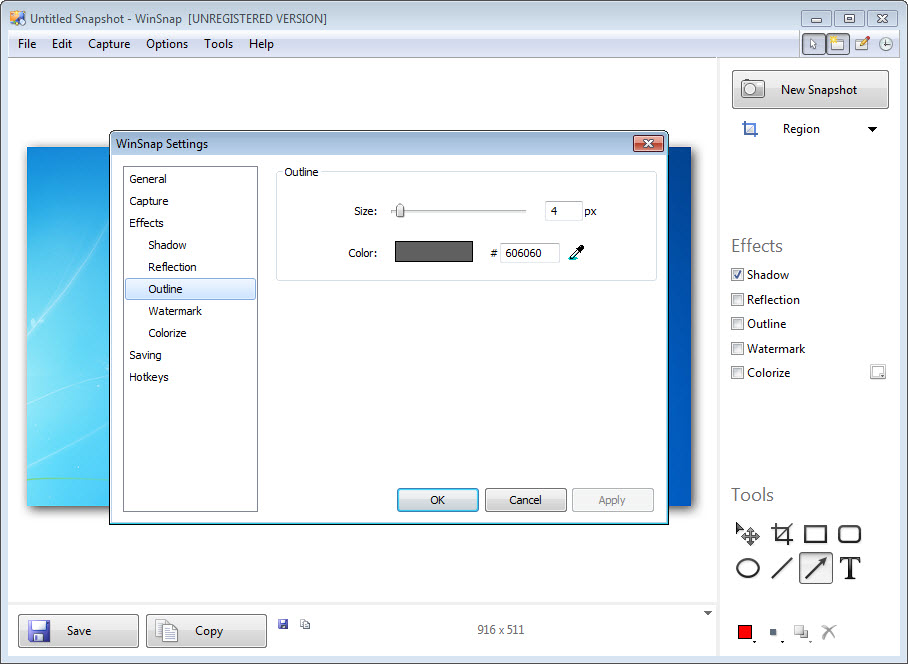This screenshot has height=664, width=908.
Task: Click the Apply button in settings
Action: (613, 500)
